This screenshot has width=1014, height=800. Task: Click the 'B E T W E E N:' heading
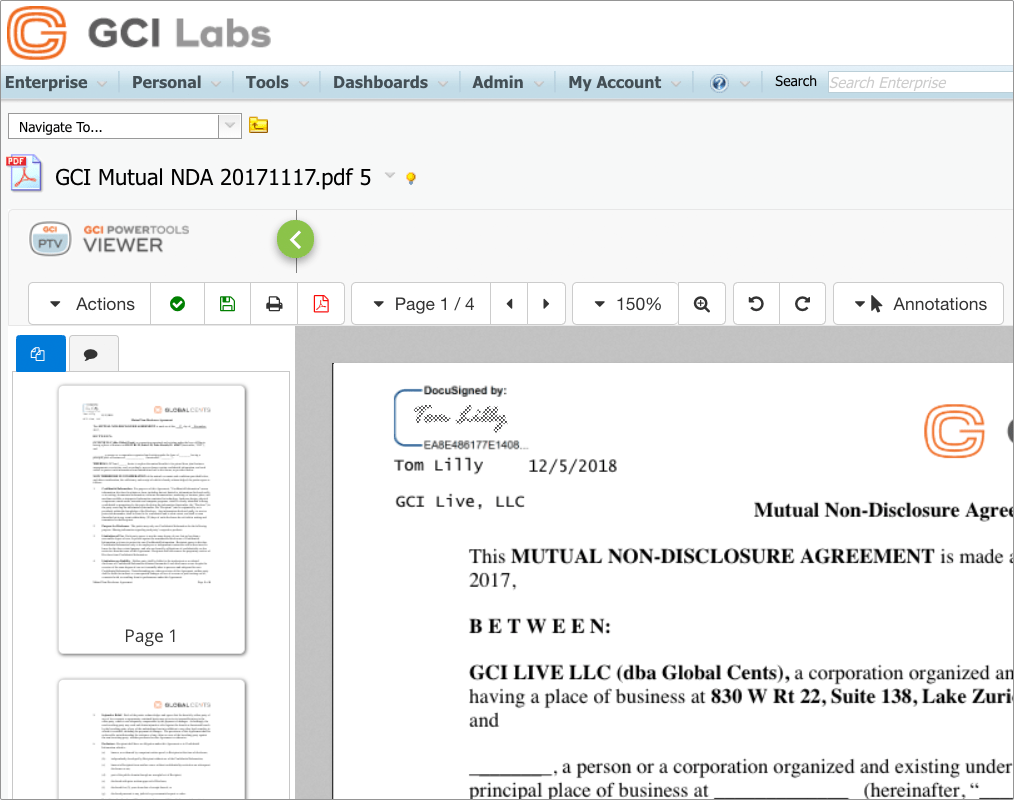(539, 627)
